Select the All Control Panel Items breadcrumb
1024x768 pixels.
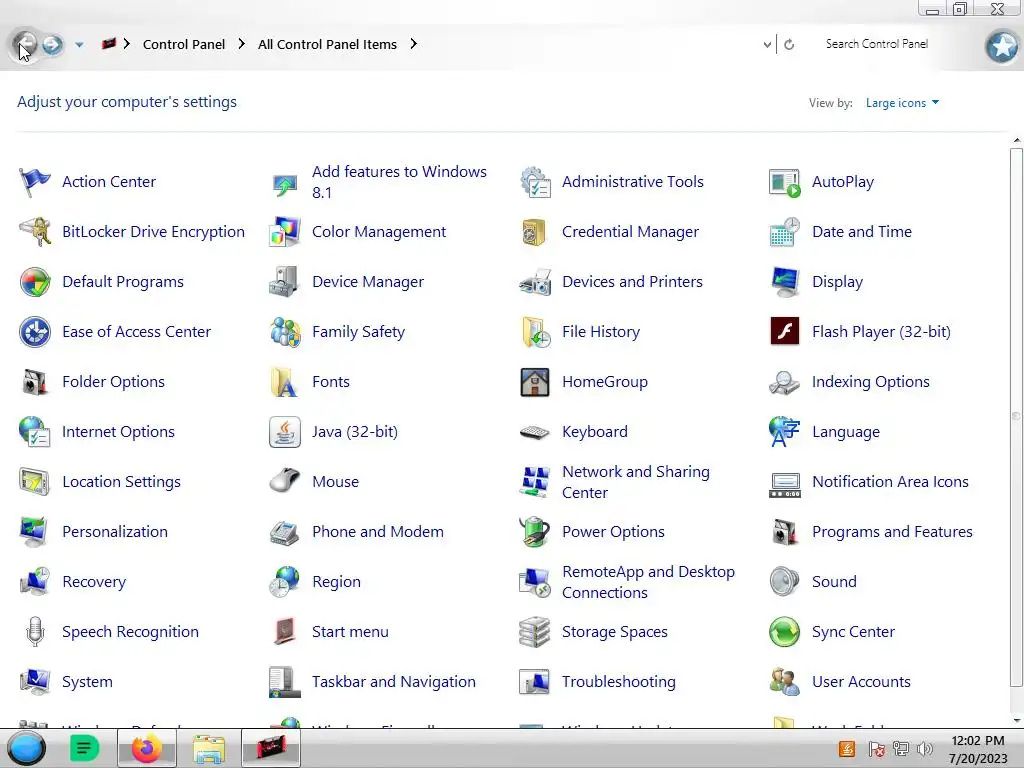(327, 44)
